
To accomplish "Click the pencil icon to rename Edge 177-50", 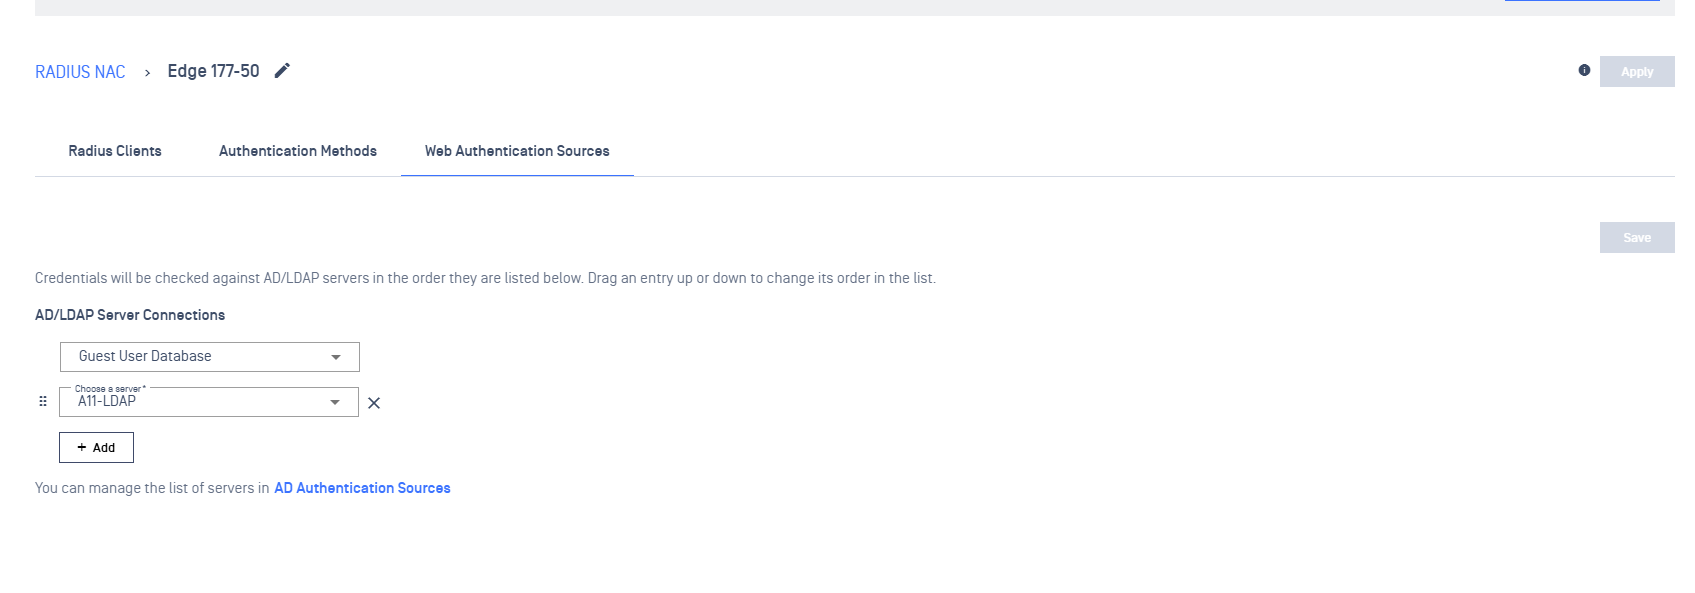I will 283,71.
